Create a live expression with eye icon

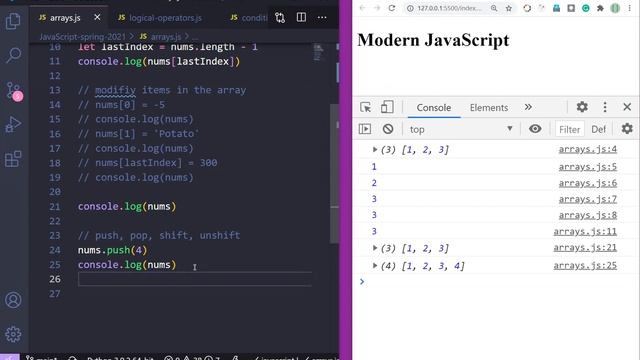click(x=535, y=129)
